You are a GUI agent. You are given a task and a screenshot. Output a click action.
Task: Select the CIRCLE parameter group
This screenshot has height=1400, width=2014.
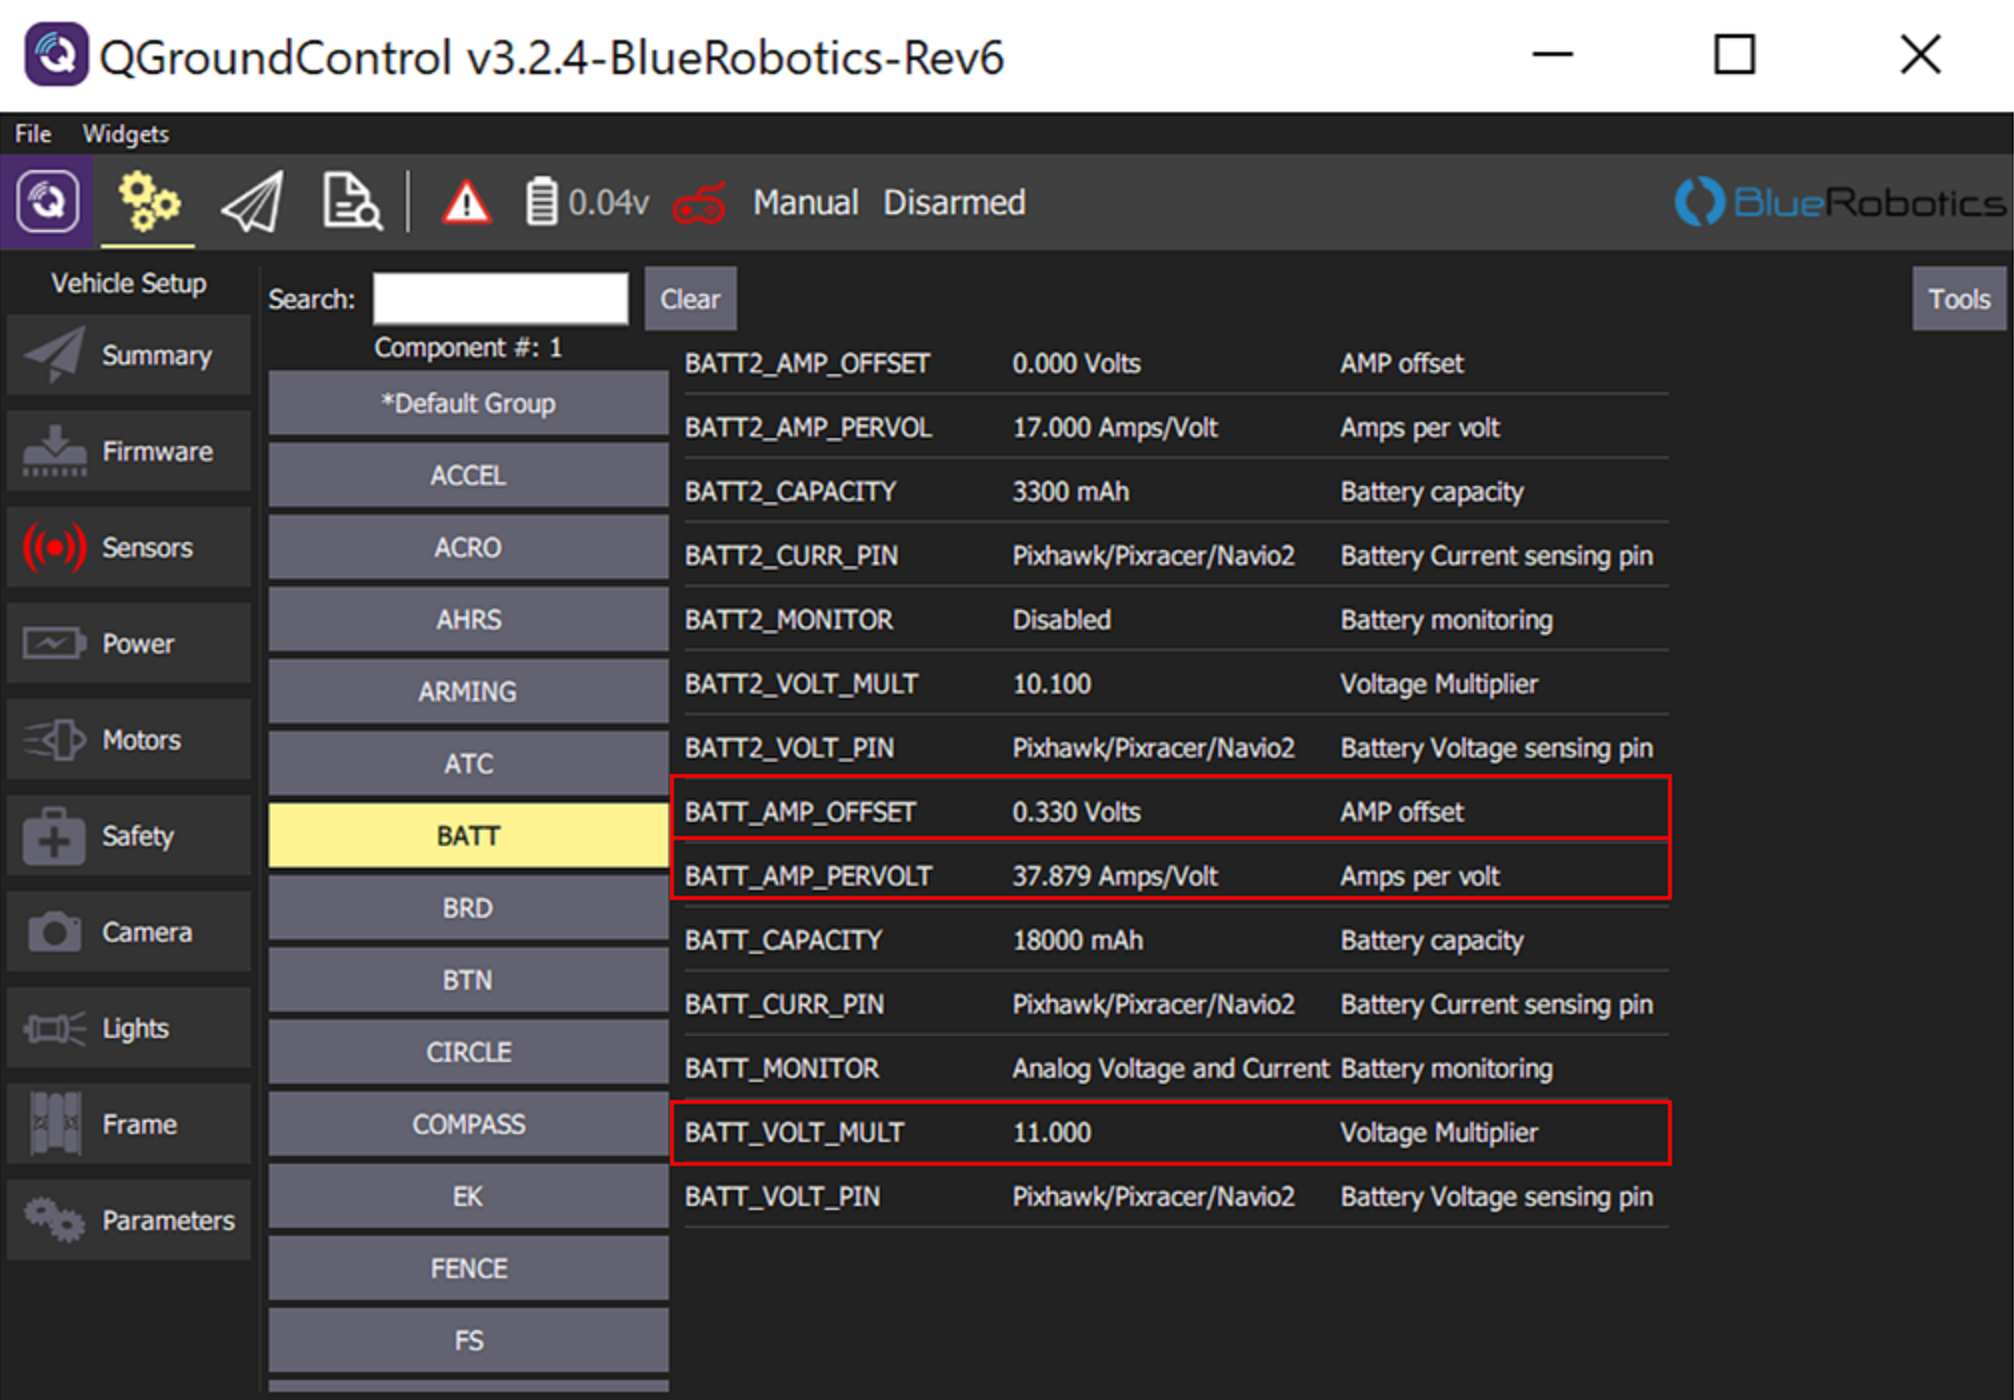click(x=468, y=1052)
